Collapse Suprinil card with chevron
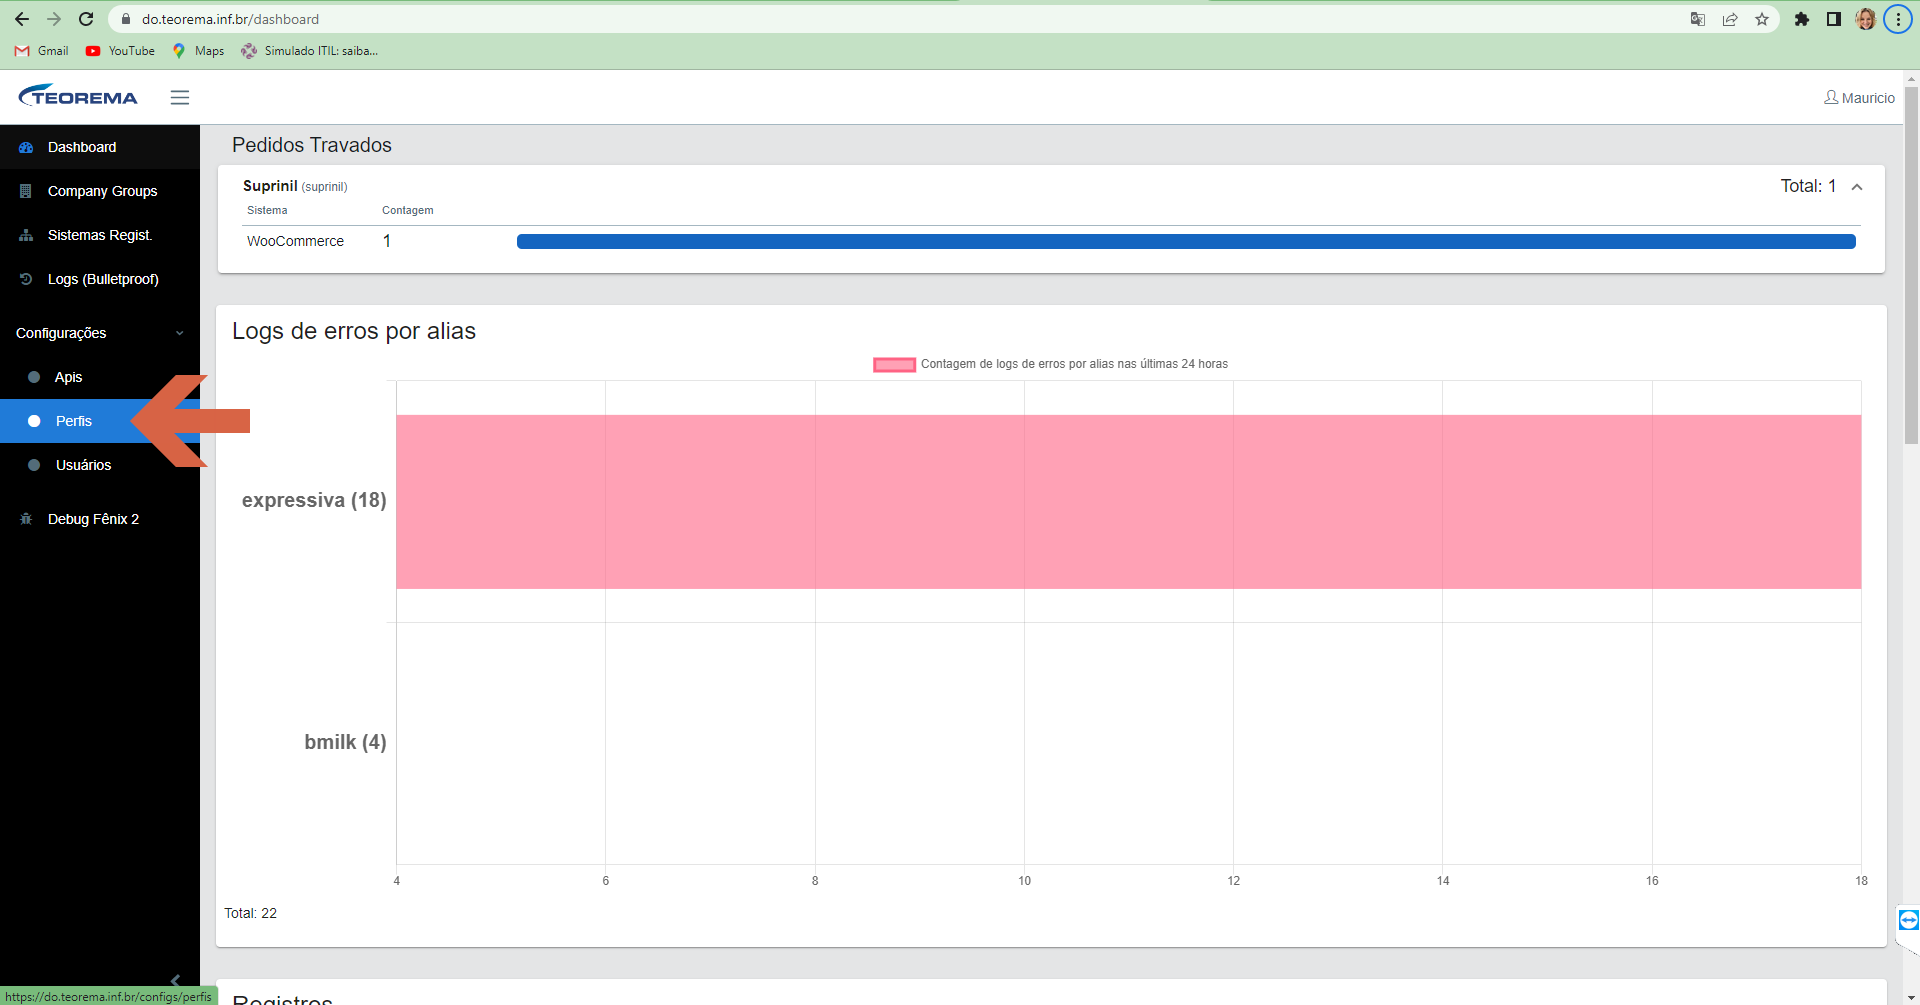The width and height of the screenshot is (1920, 1005). 1857,187
